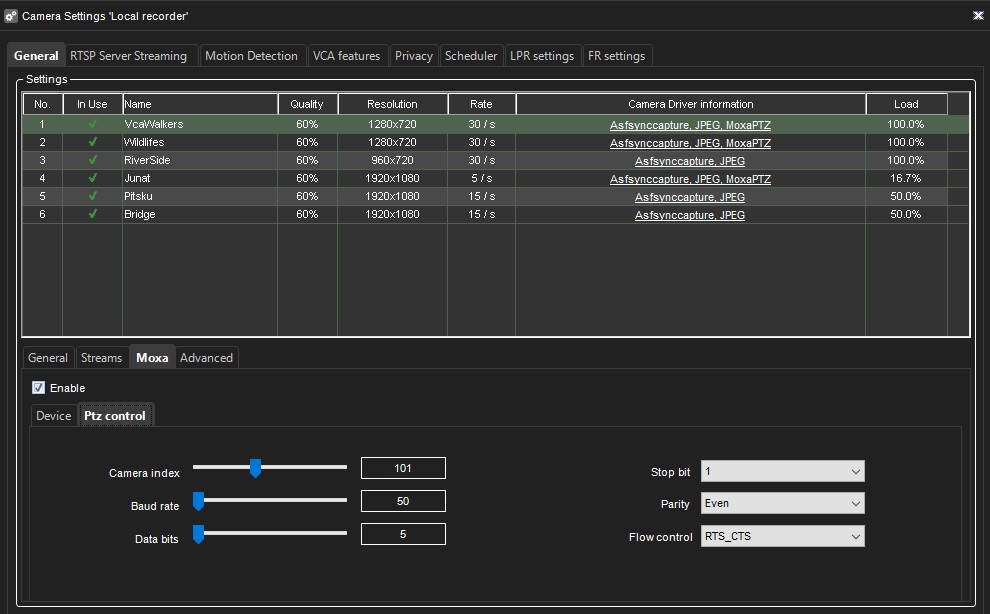990x614 pixels.
Task: Click the Camera index slider handle
Action: (x=255, y=468)
